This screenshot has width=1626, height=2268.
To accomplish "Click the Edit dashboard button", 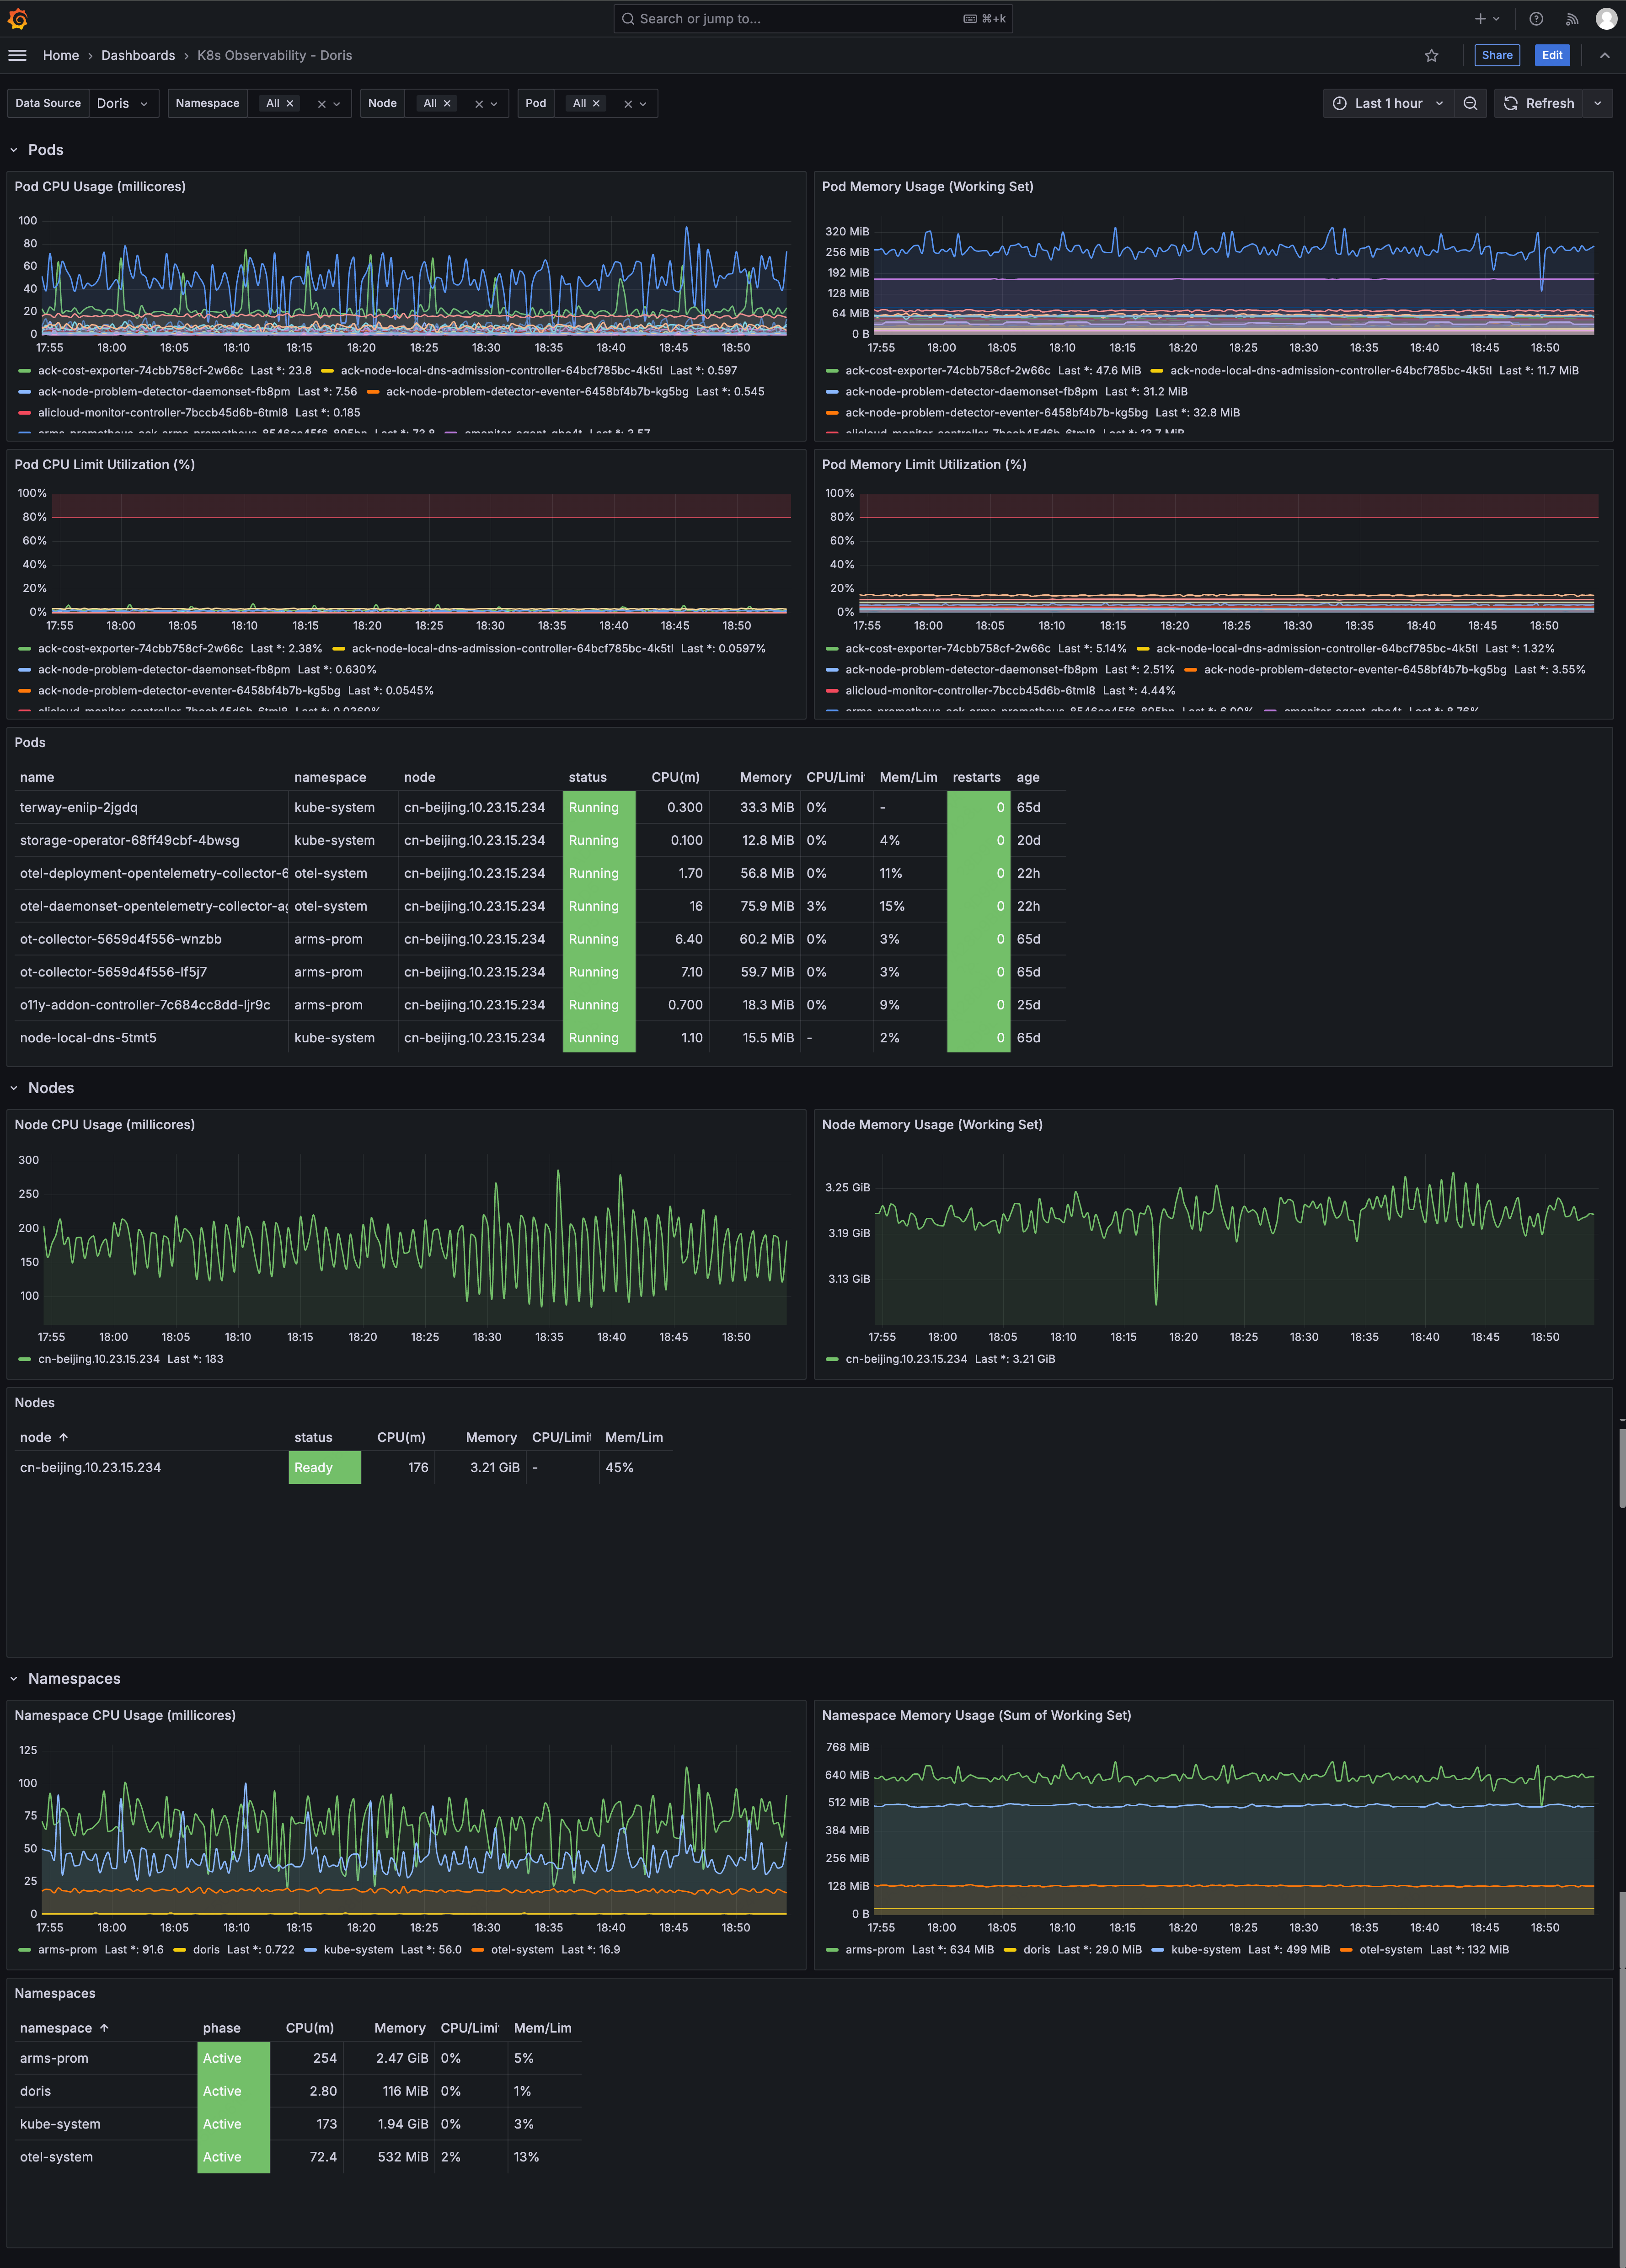I will click(x=1551, y=55).
